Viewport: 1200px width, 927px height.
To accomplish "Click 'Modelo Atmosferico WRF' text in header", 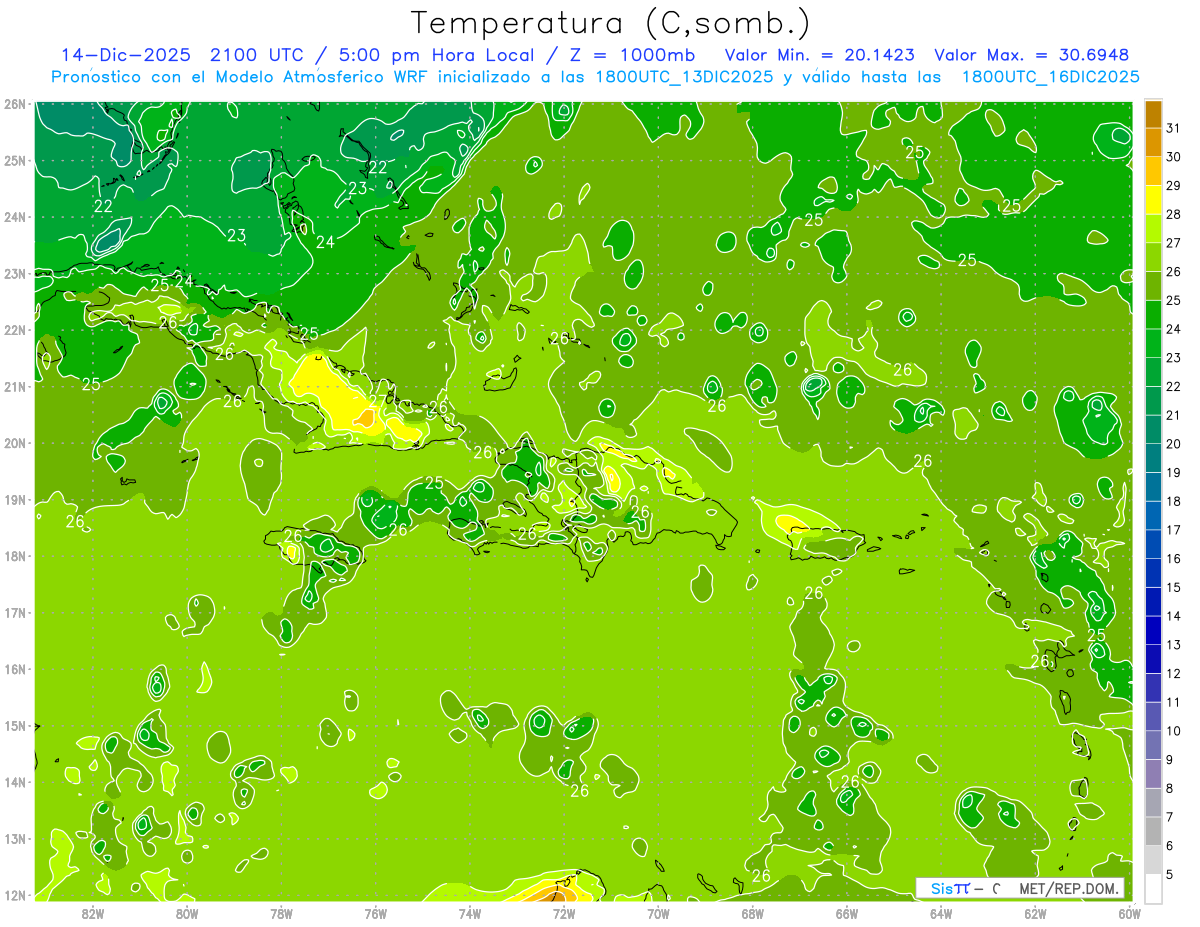I will [320, 77].
